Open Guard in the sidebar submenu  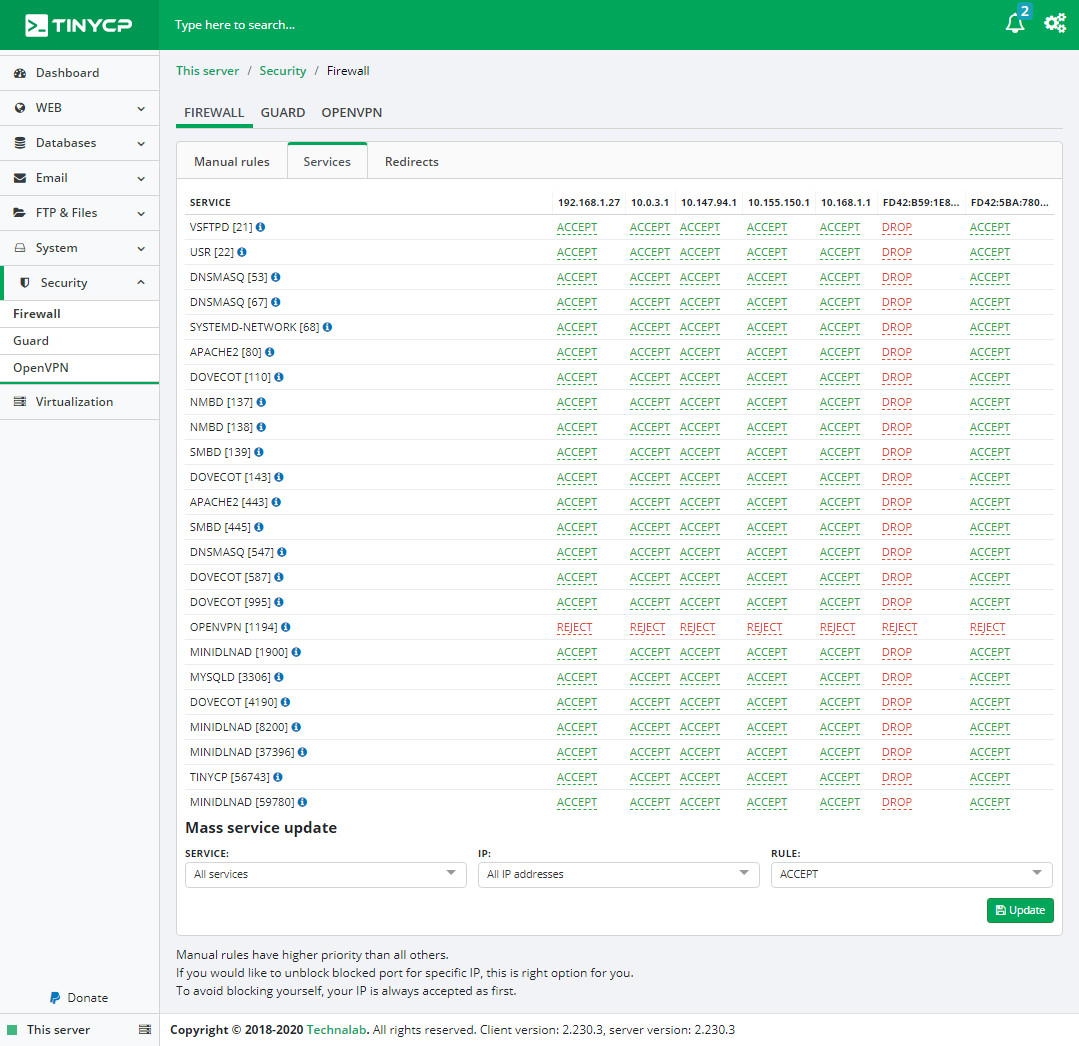click(80, 341)
